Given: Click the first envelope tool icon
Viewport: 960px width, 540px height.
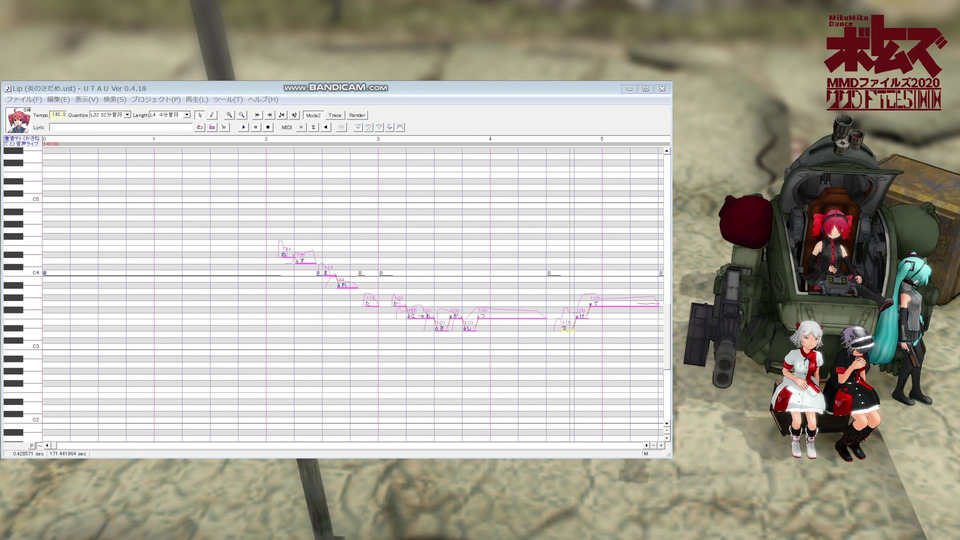Looking at the screenshot, I should coord(358,127).
